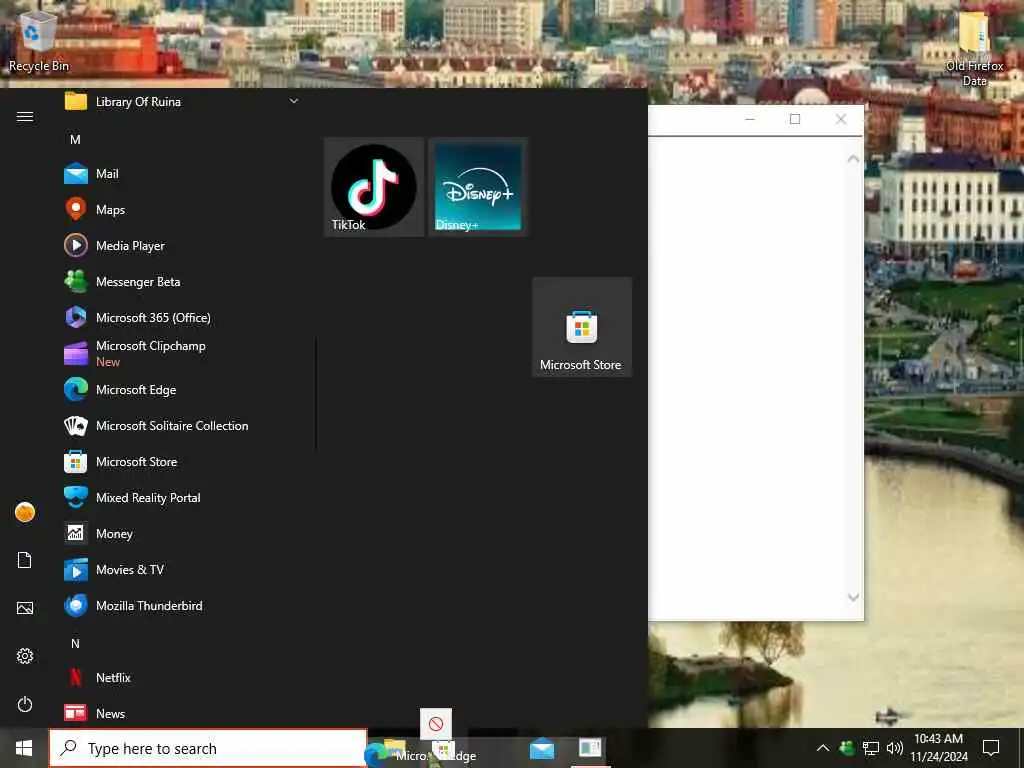The width and height of the screenshot is (1024, 768).
Task: Launch Mixed Reality Portal
Action: [182, 498]
